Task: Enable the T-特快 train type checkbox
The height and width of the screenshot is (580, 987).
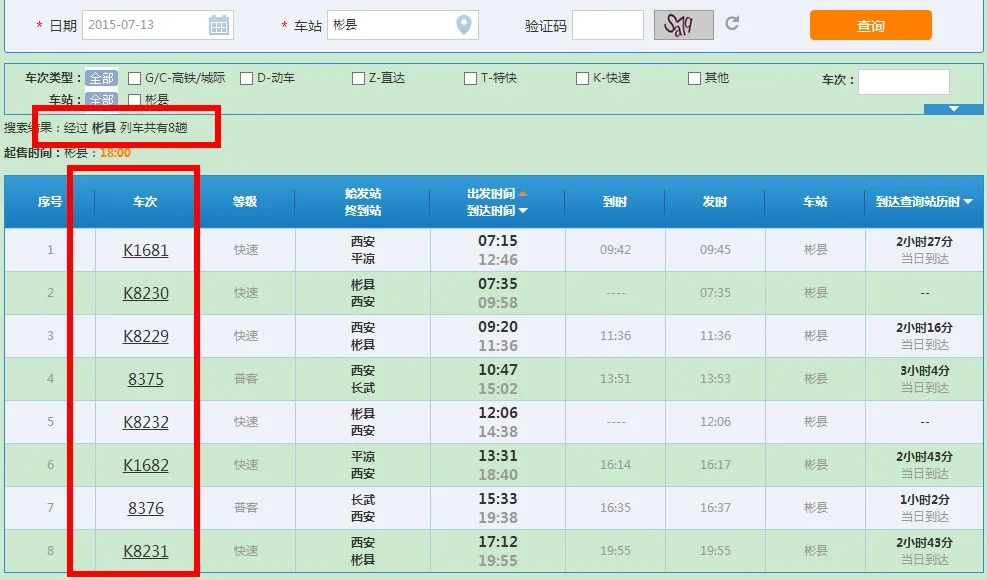Action: (469, 76)
